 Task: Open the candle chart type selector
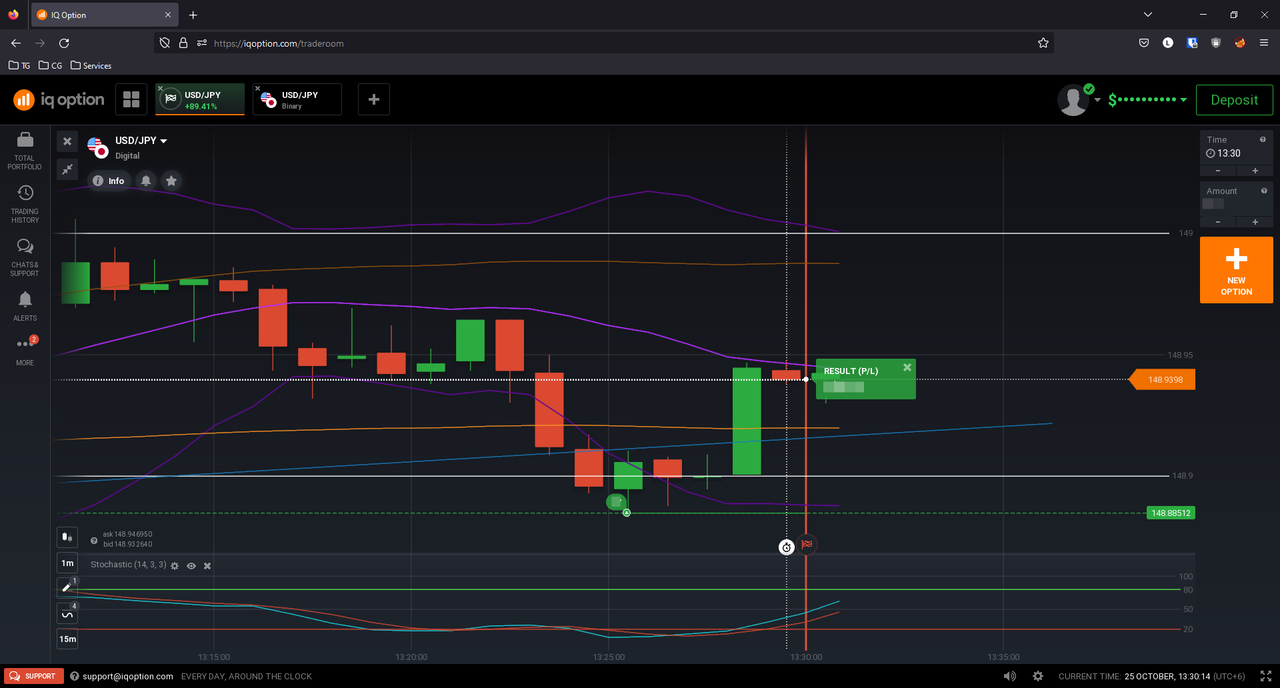point(67,537)
